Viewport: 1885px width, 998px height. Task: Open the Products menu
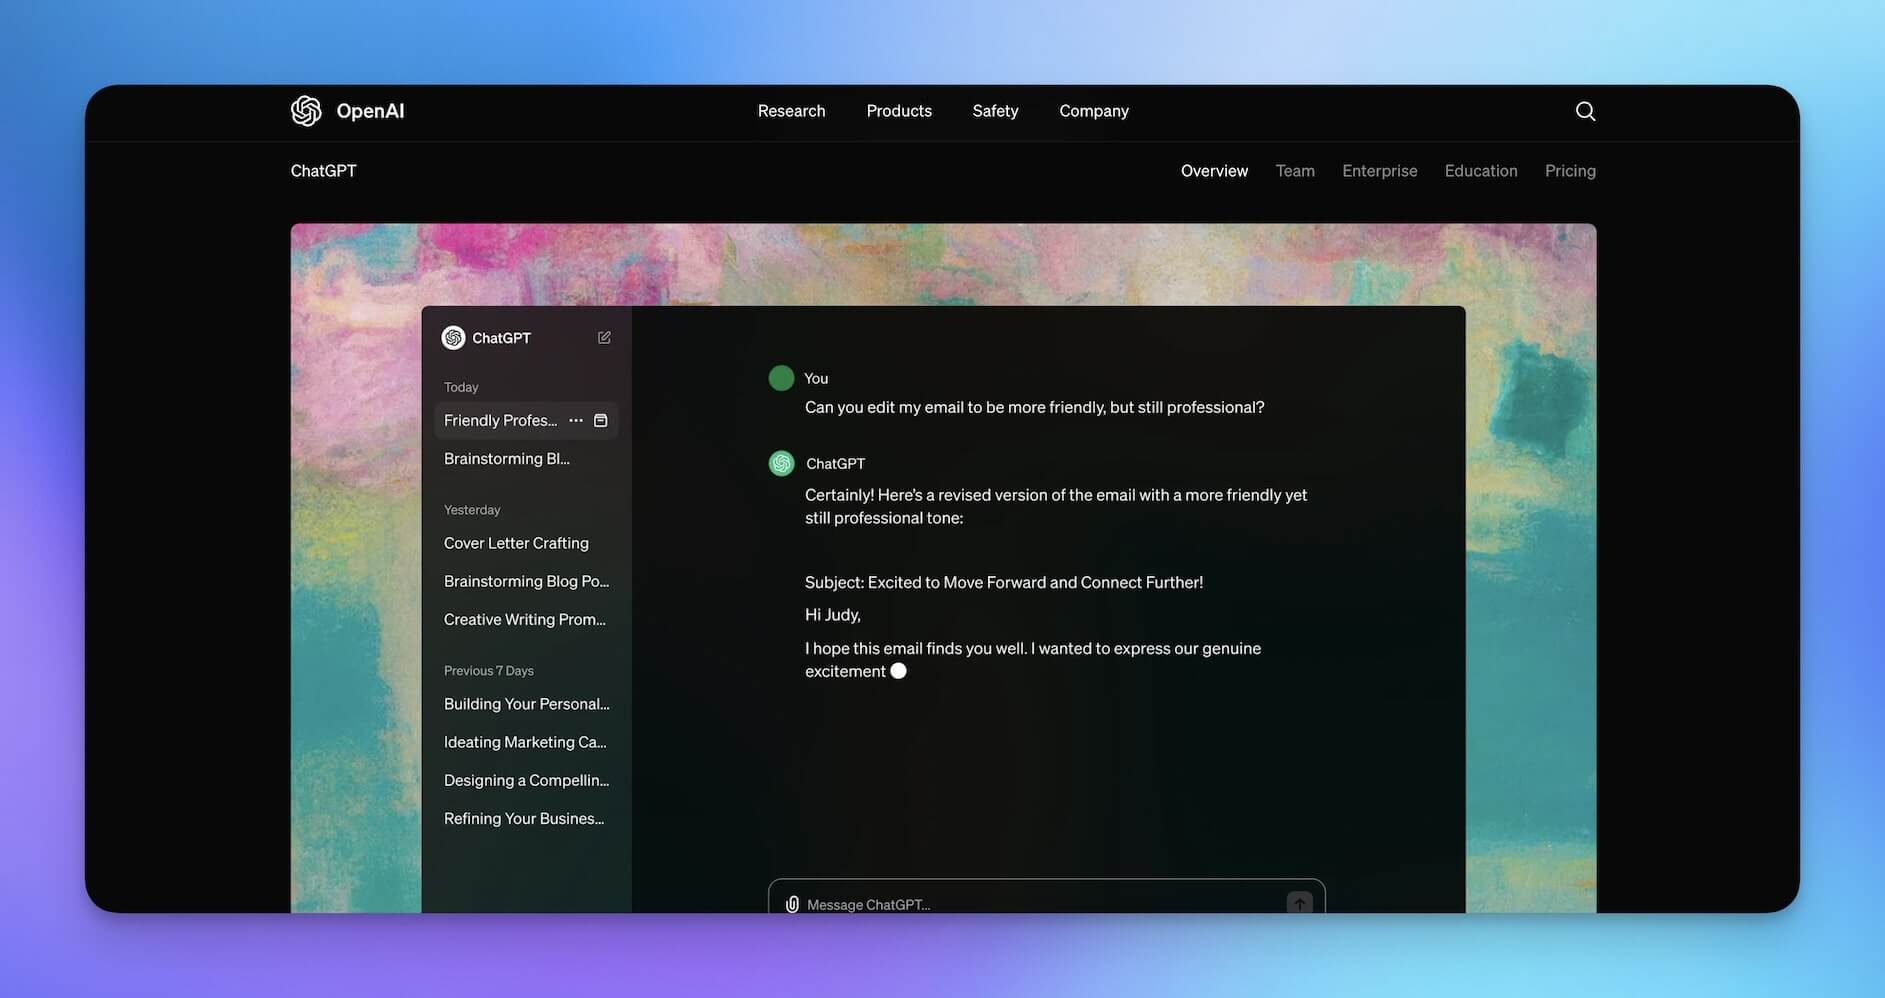click(x=898, y=110)
